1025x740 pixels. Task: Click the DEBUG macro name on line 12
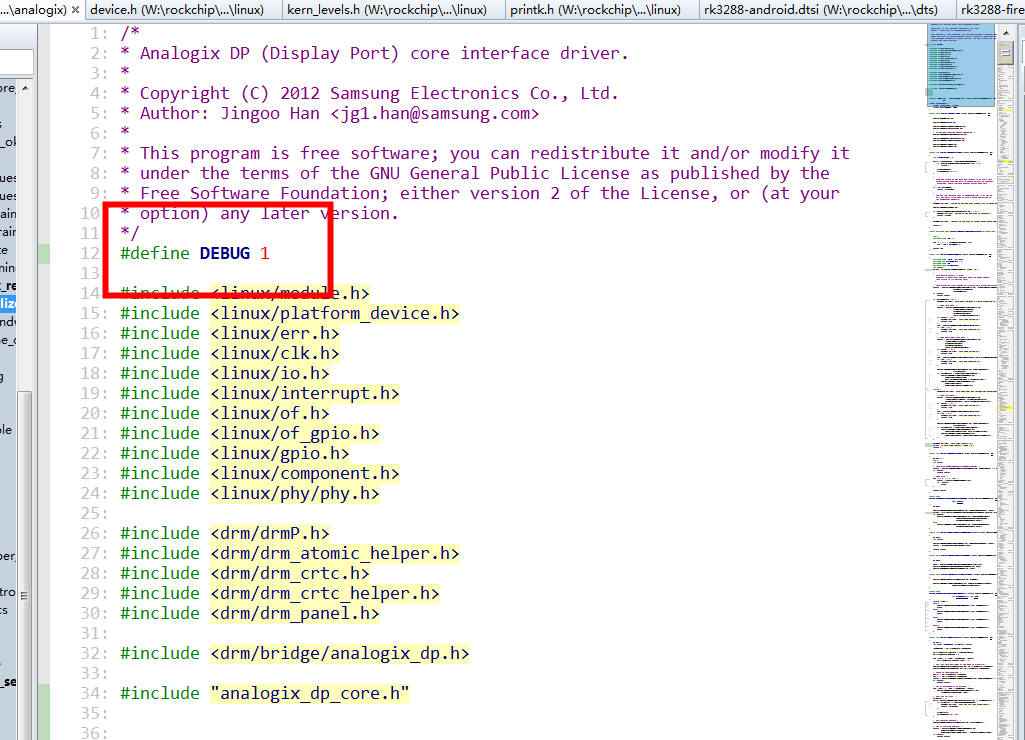(225, 254)
